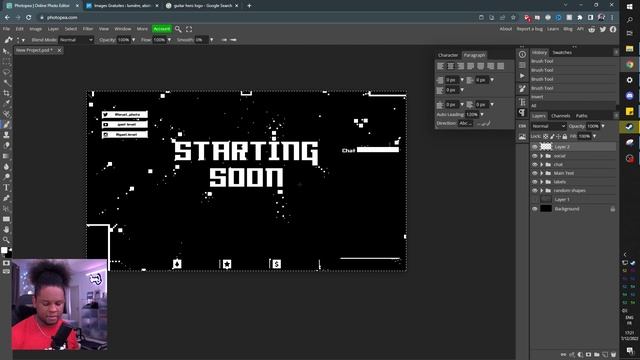This screenshot has width=640, height=360.
Task: Toggle lock transparent pixels in Layers panel
Action: pyautogui.click(x=546, y=136)
